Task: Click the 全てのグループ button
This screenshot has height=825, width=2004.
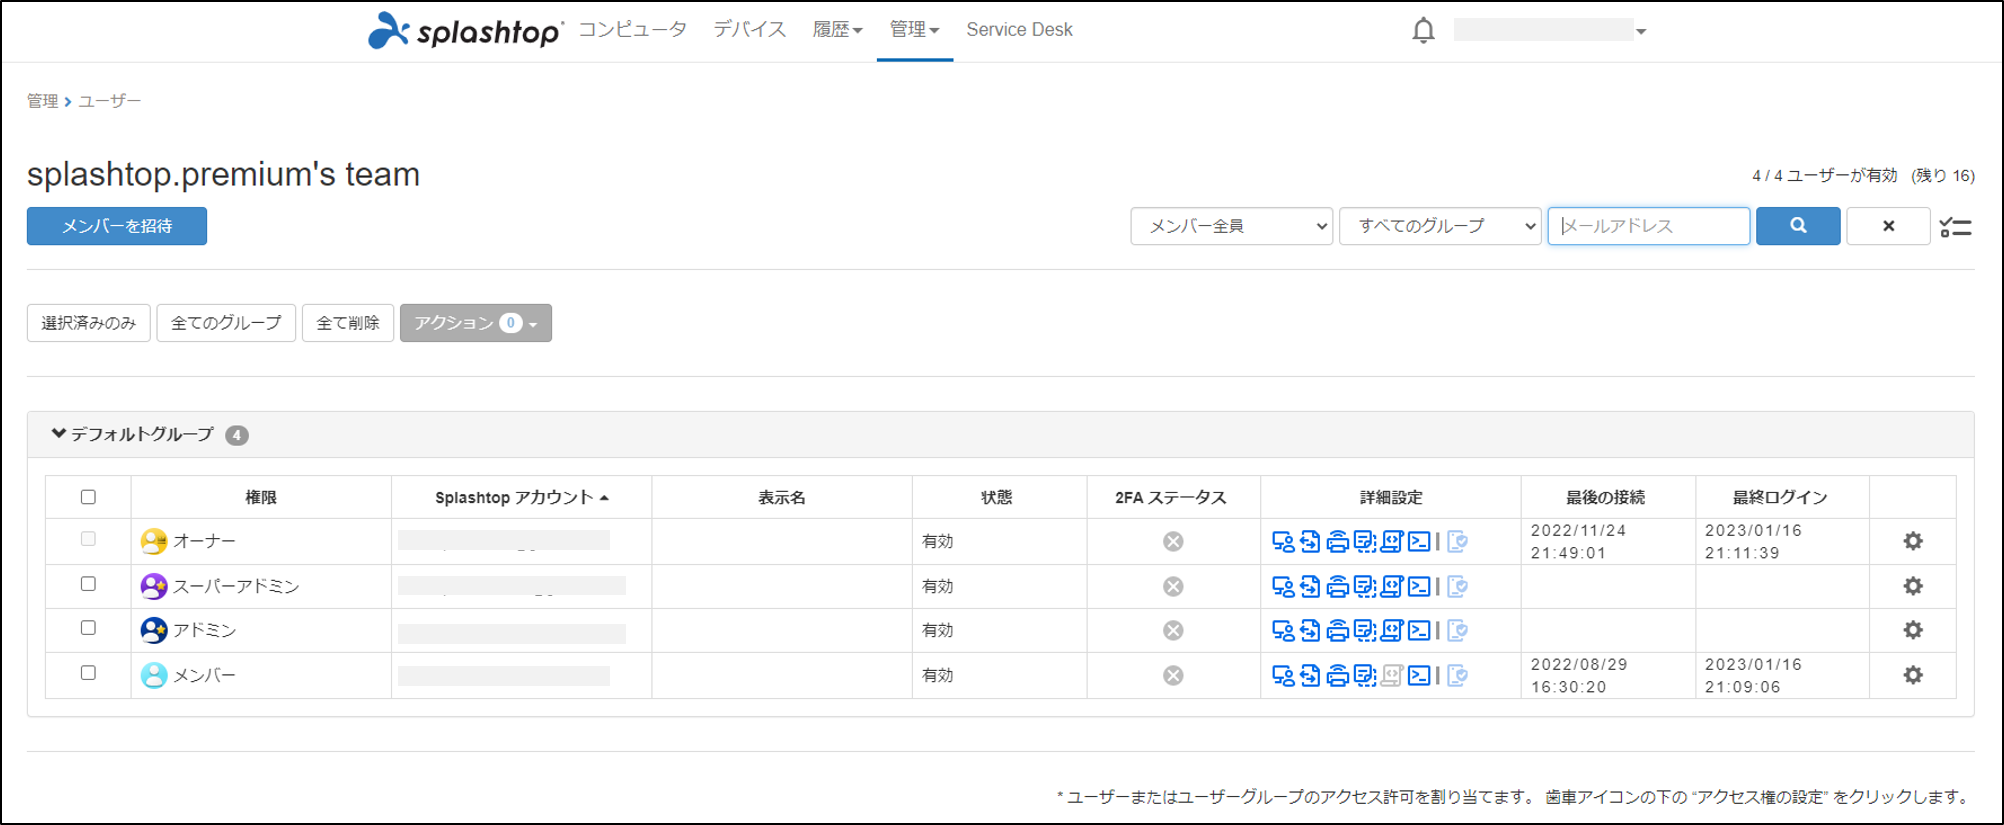Action: pyautogui.click(x=226, y=323)
